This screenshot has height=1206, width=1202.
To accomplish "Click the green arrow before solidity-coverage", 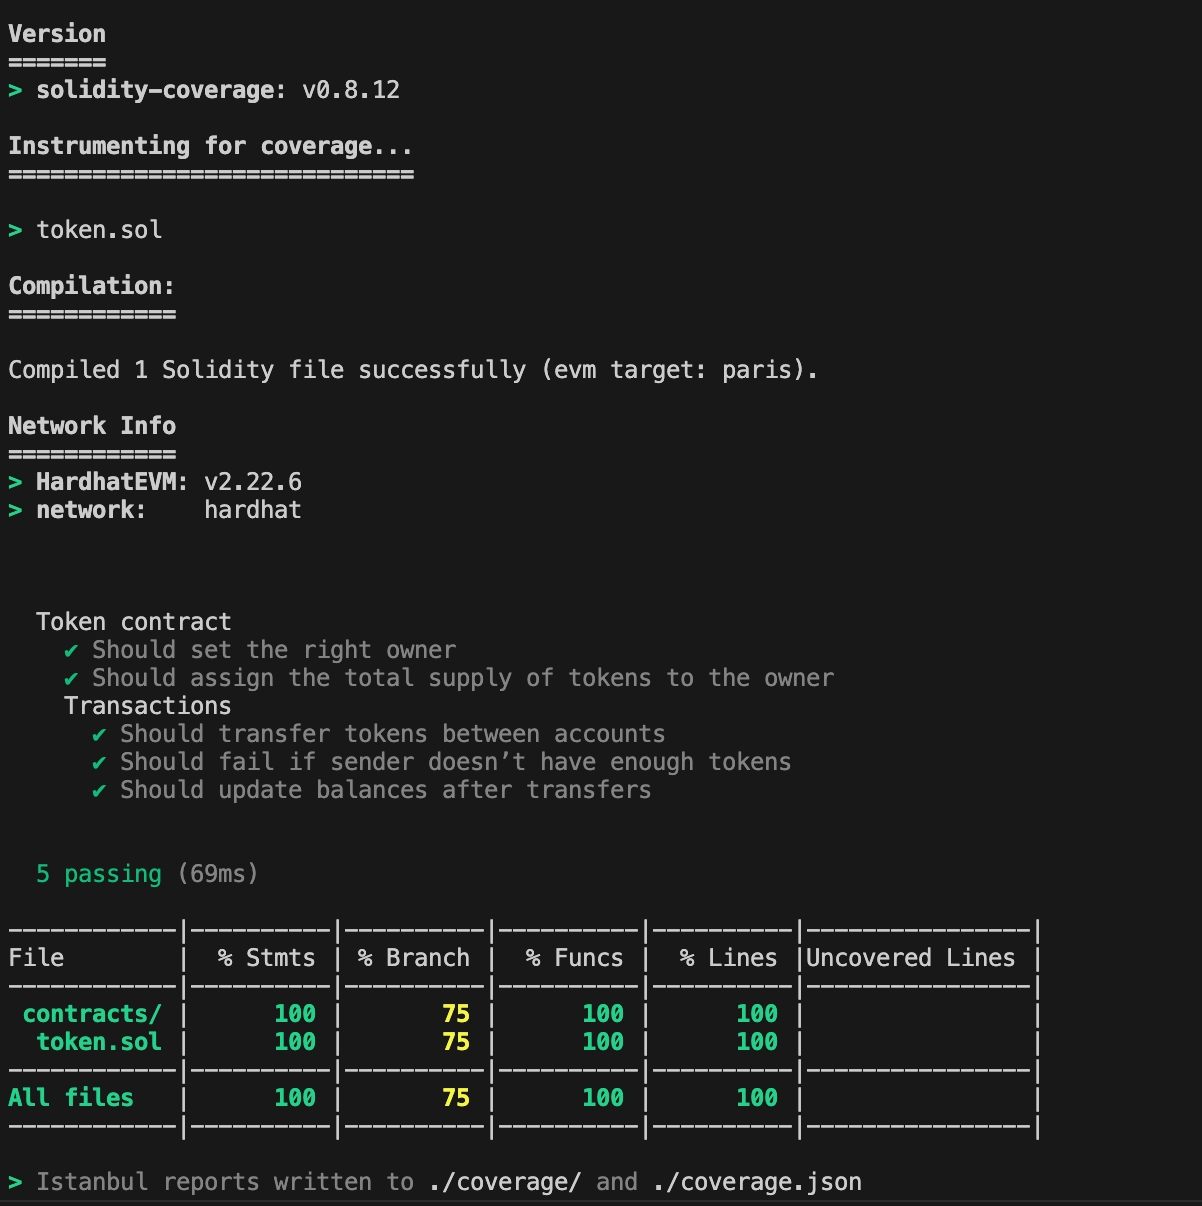I will click(x=15, y=91).
